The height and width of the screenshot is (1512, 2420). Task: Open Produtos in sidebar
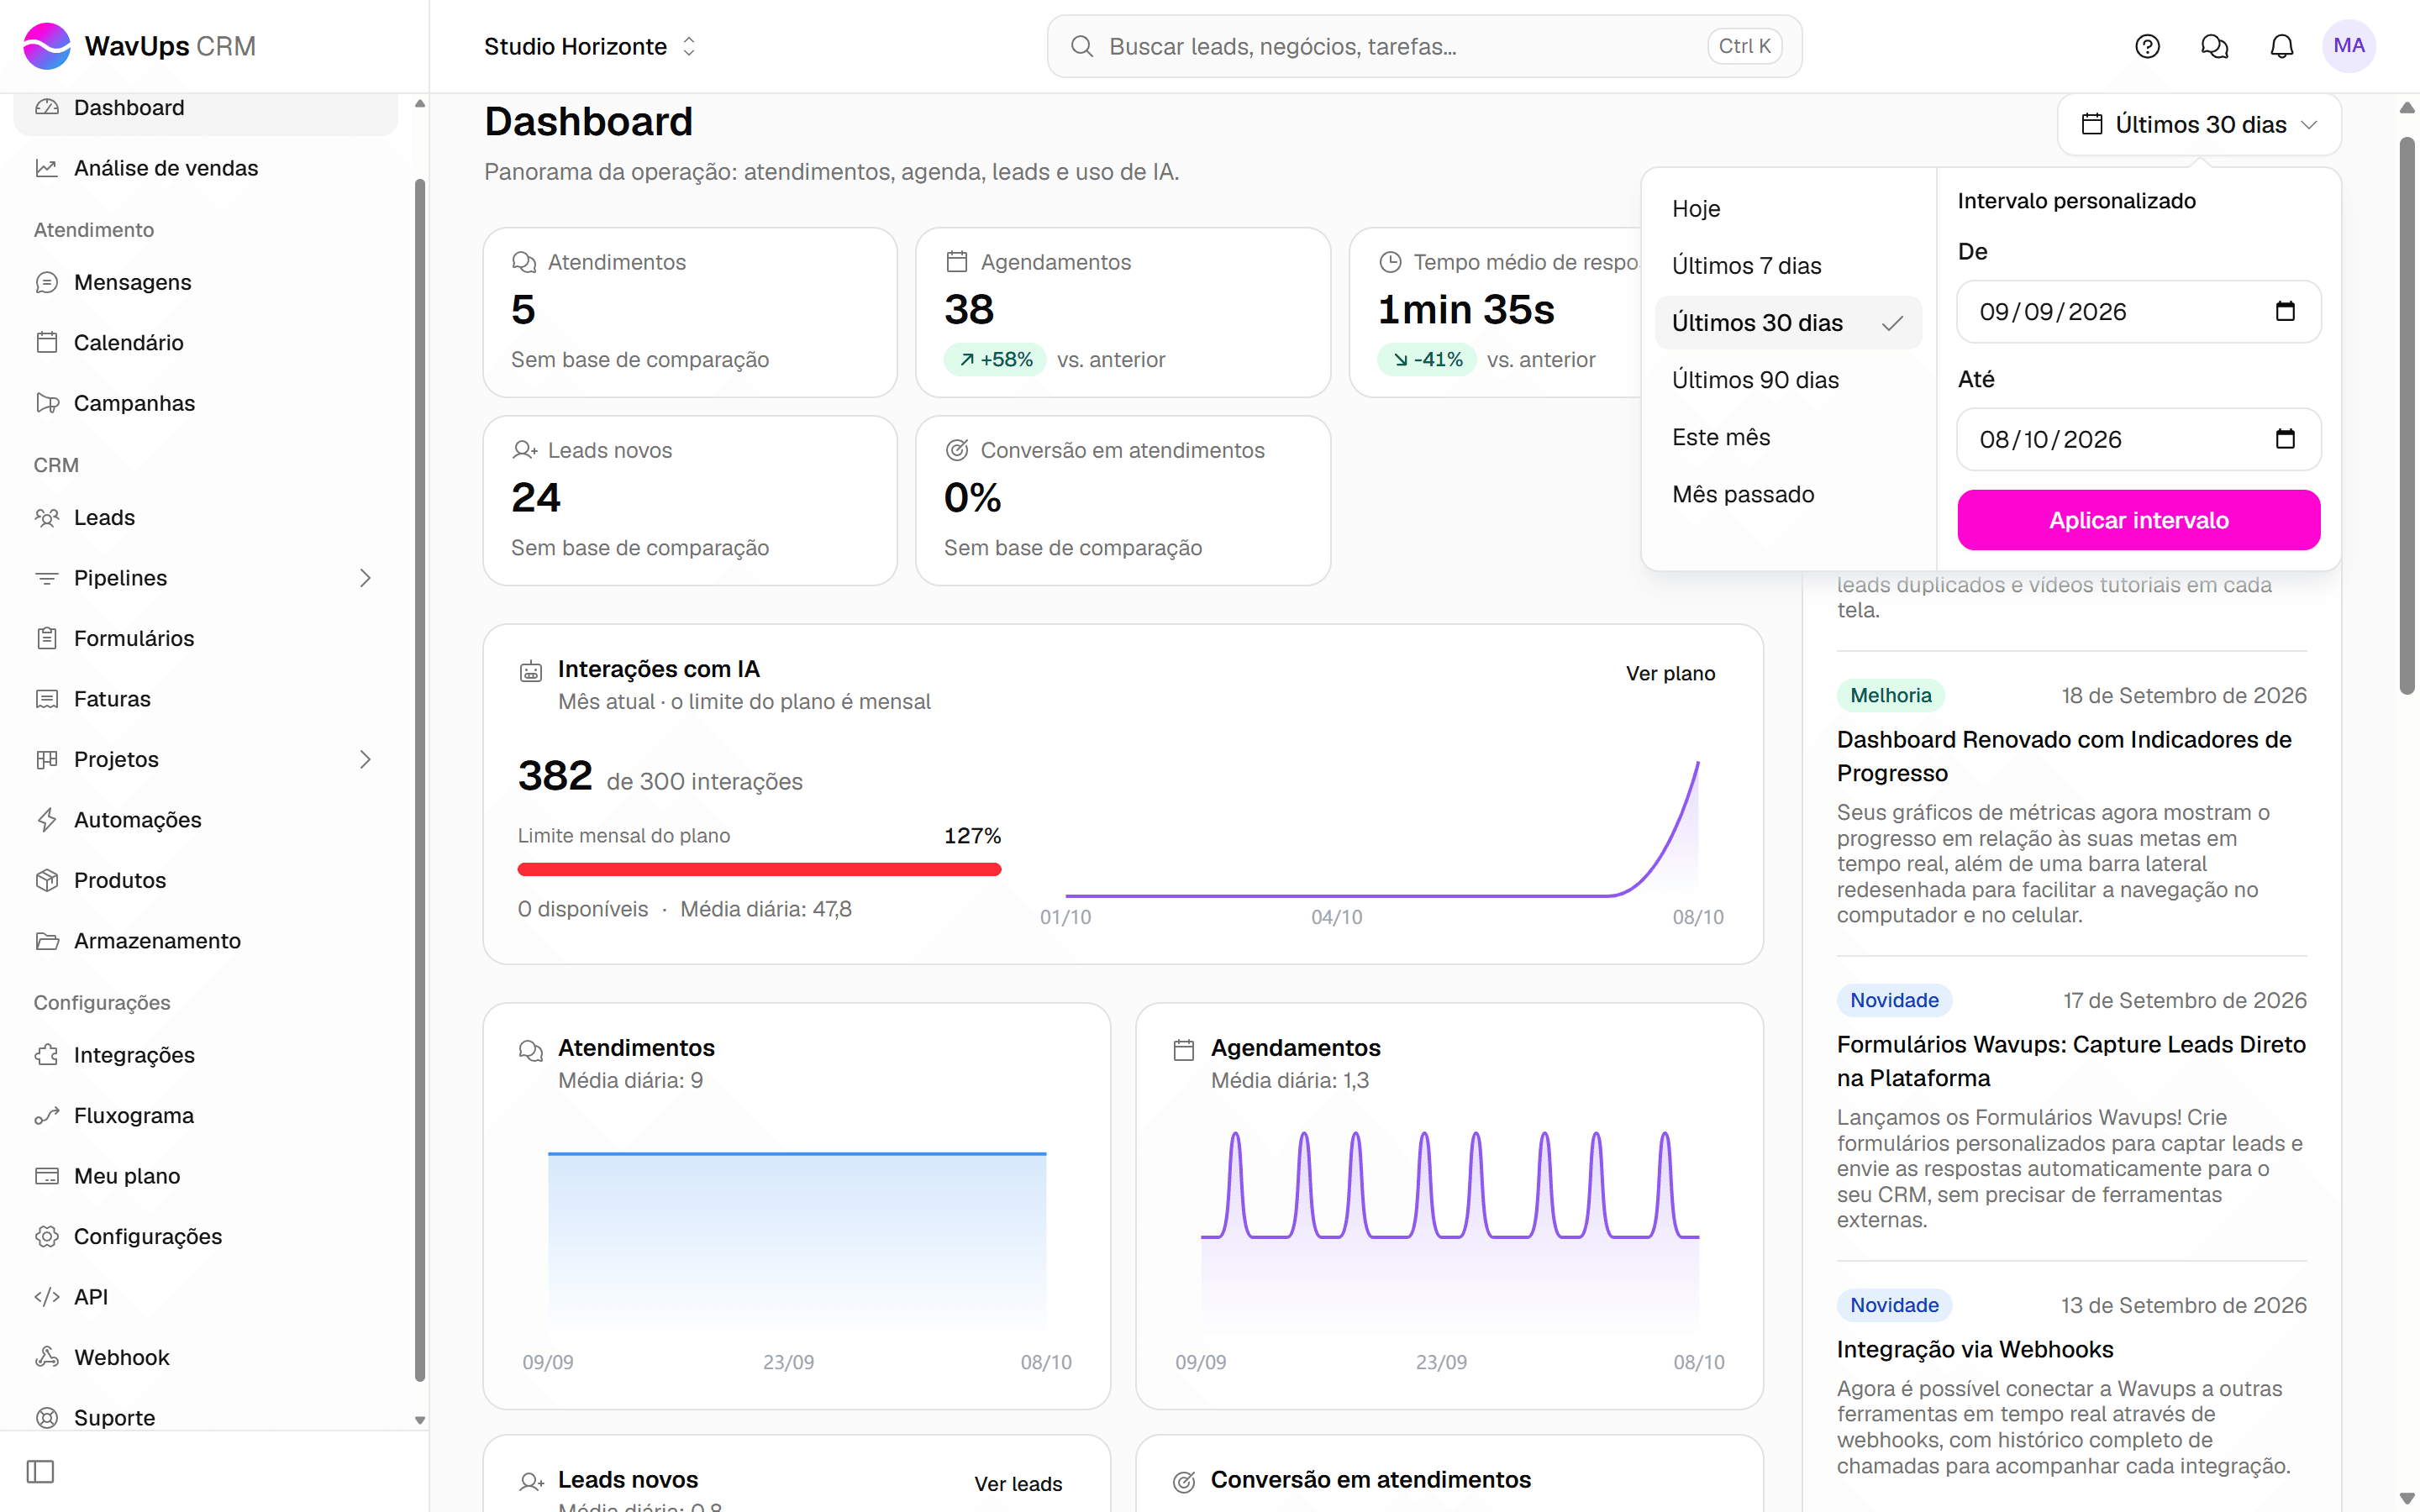pos(205,880)
